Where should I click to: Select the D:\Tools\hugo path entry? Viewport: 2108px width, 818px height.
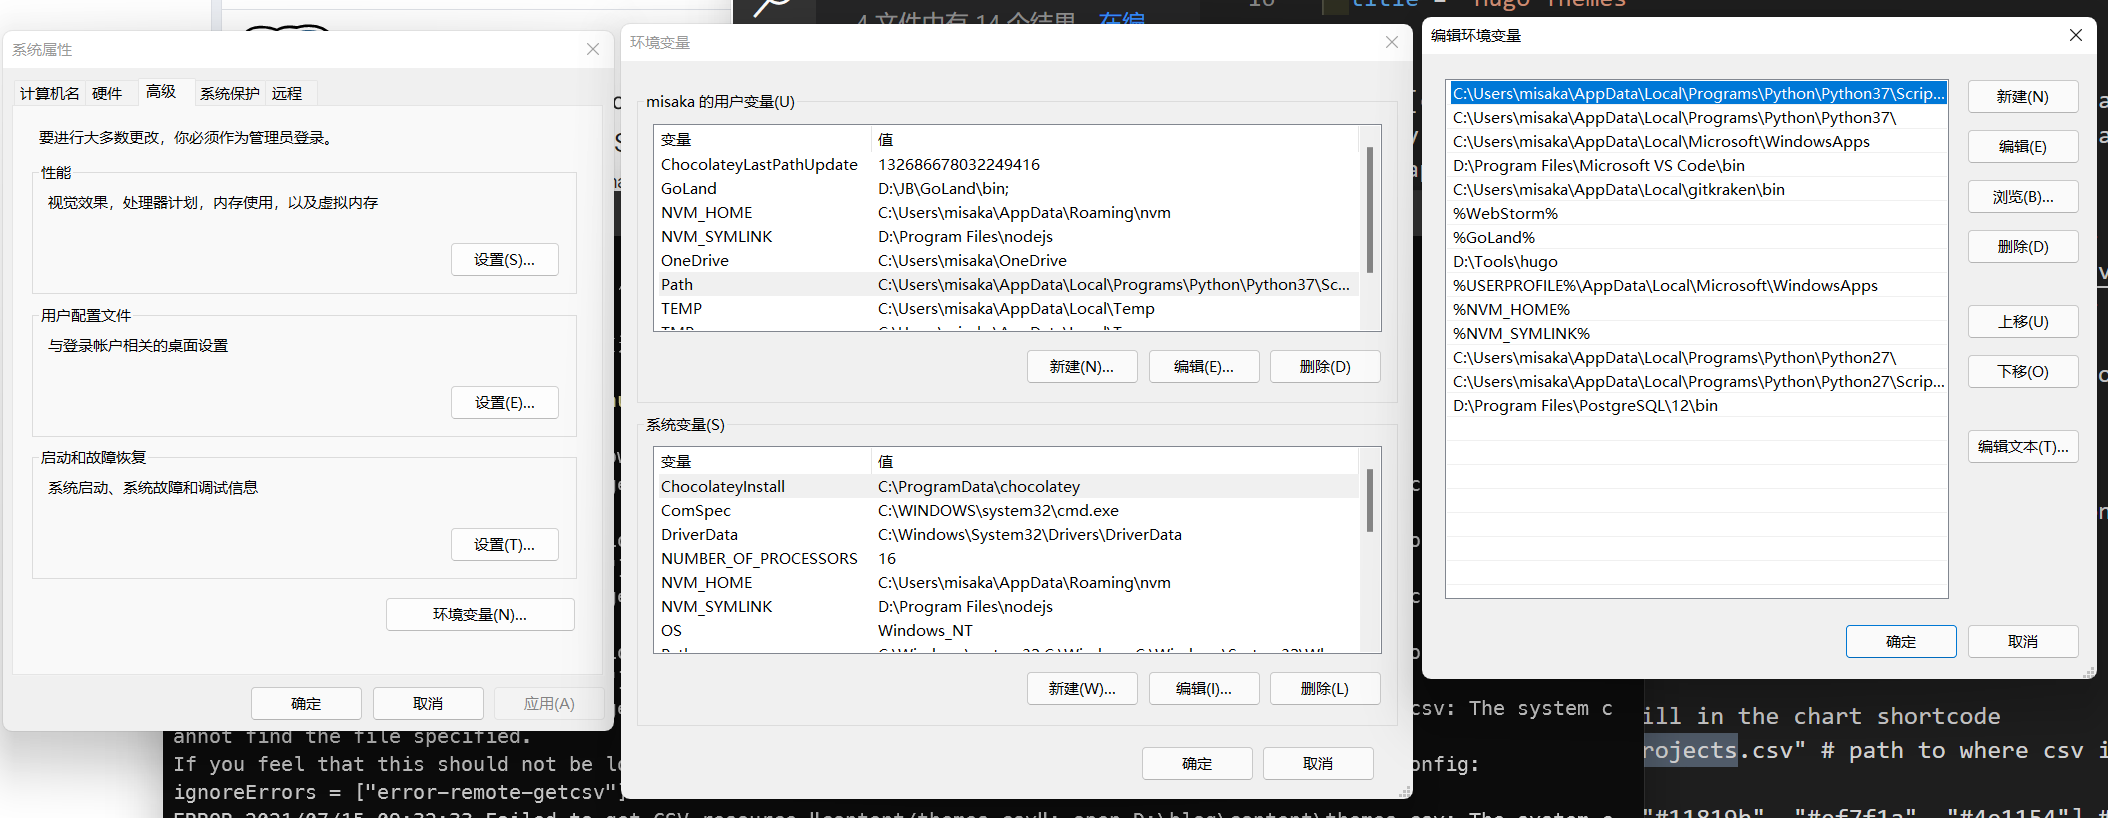click(x=1698, y=262)
